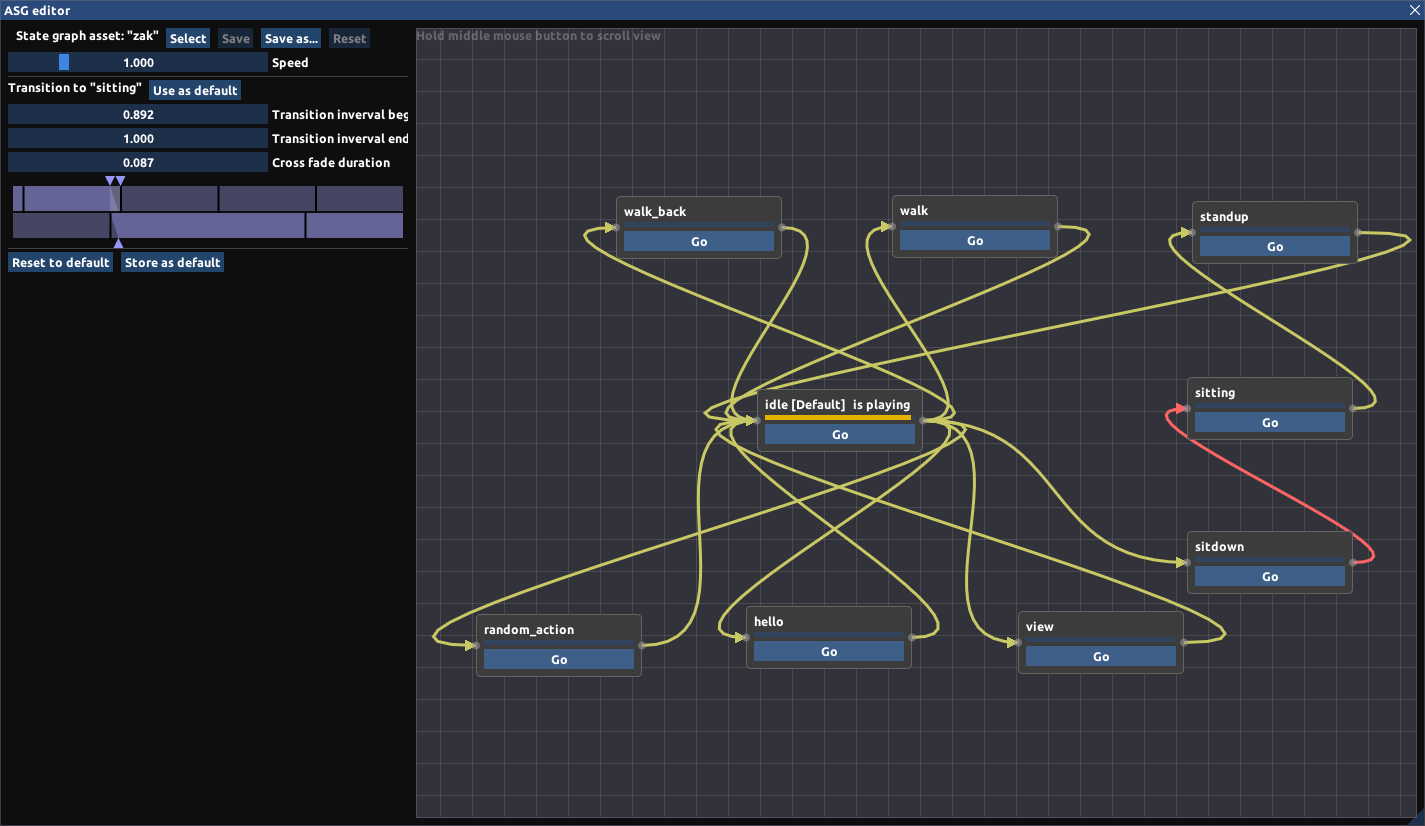The image size is (1425, 826).
Task: Click the output pin of the random_action node
Action: [640, 645]
